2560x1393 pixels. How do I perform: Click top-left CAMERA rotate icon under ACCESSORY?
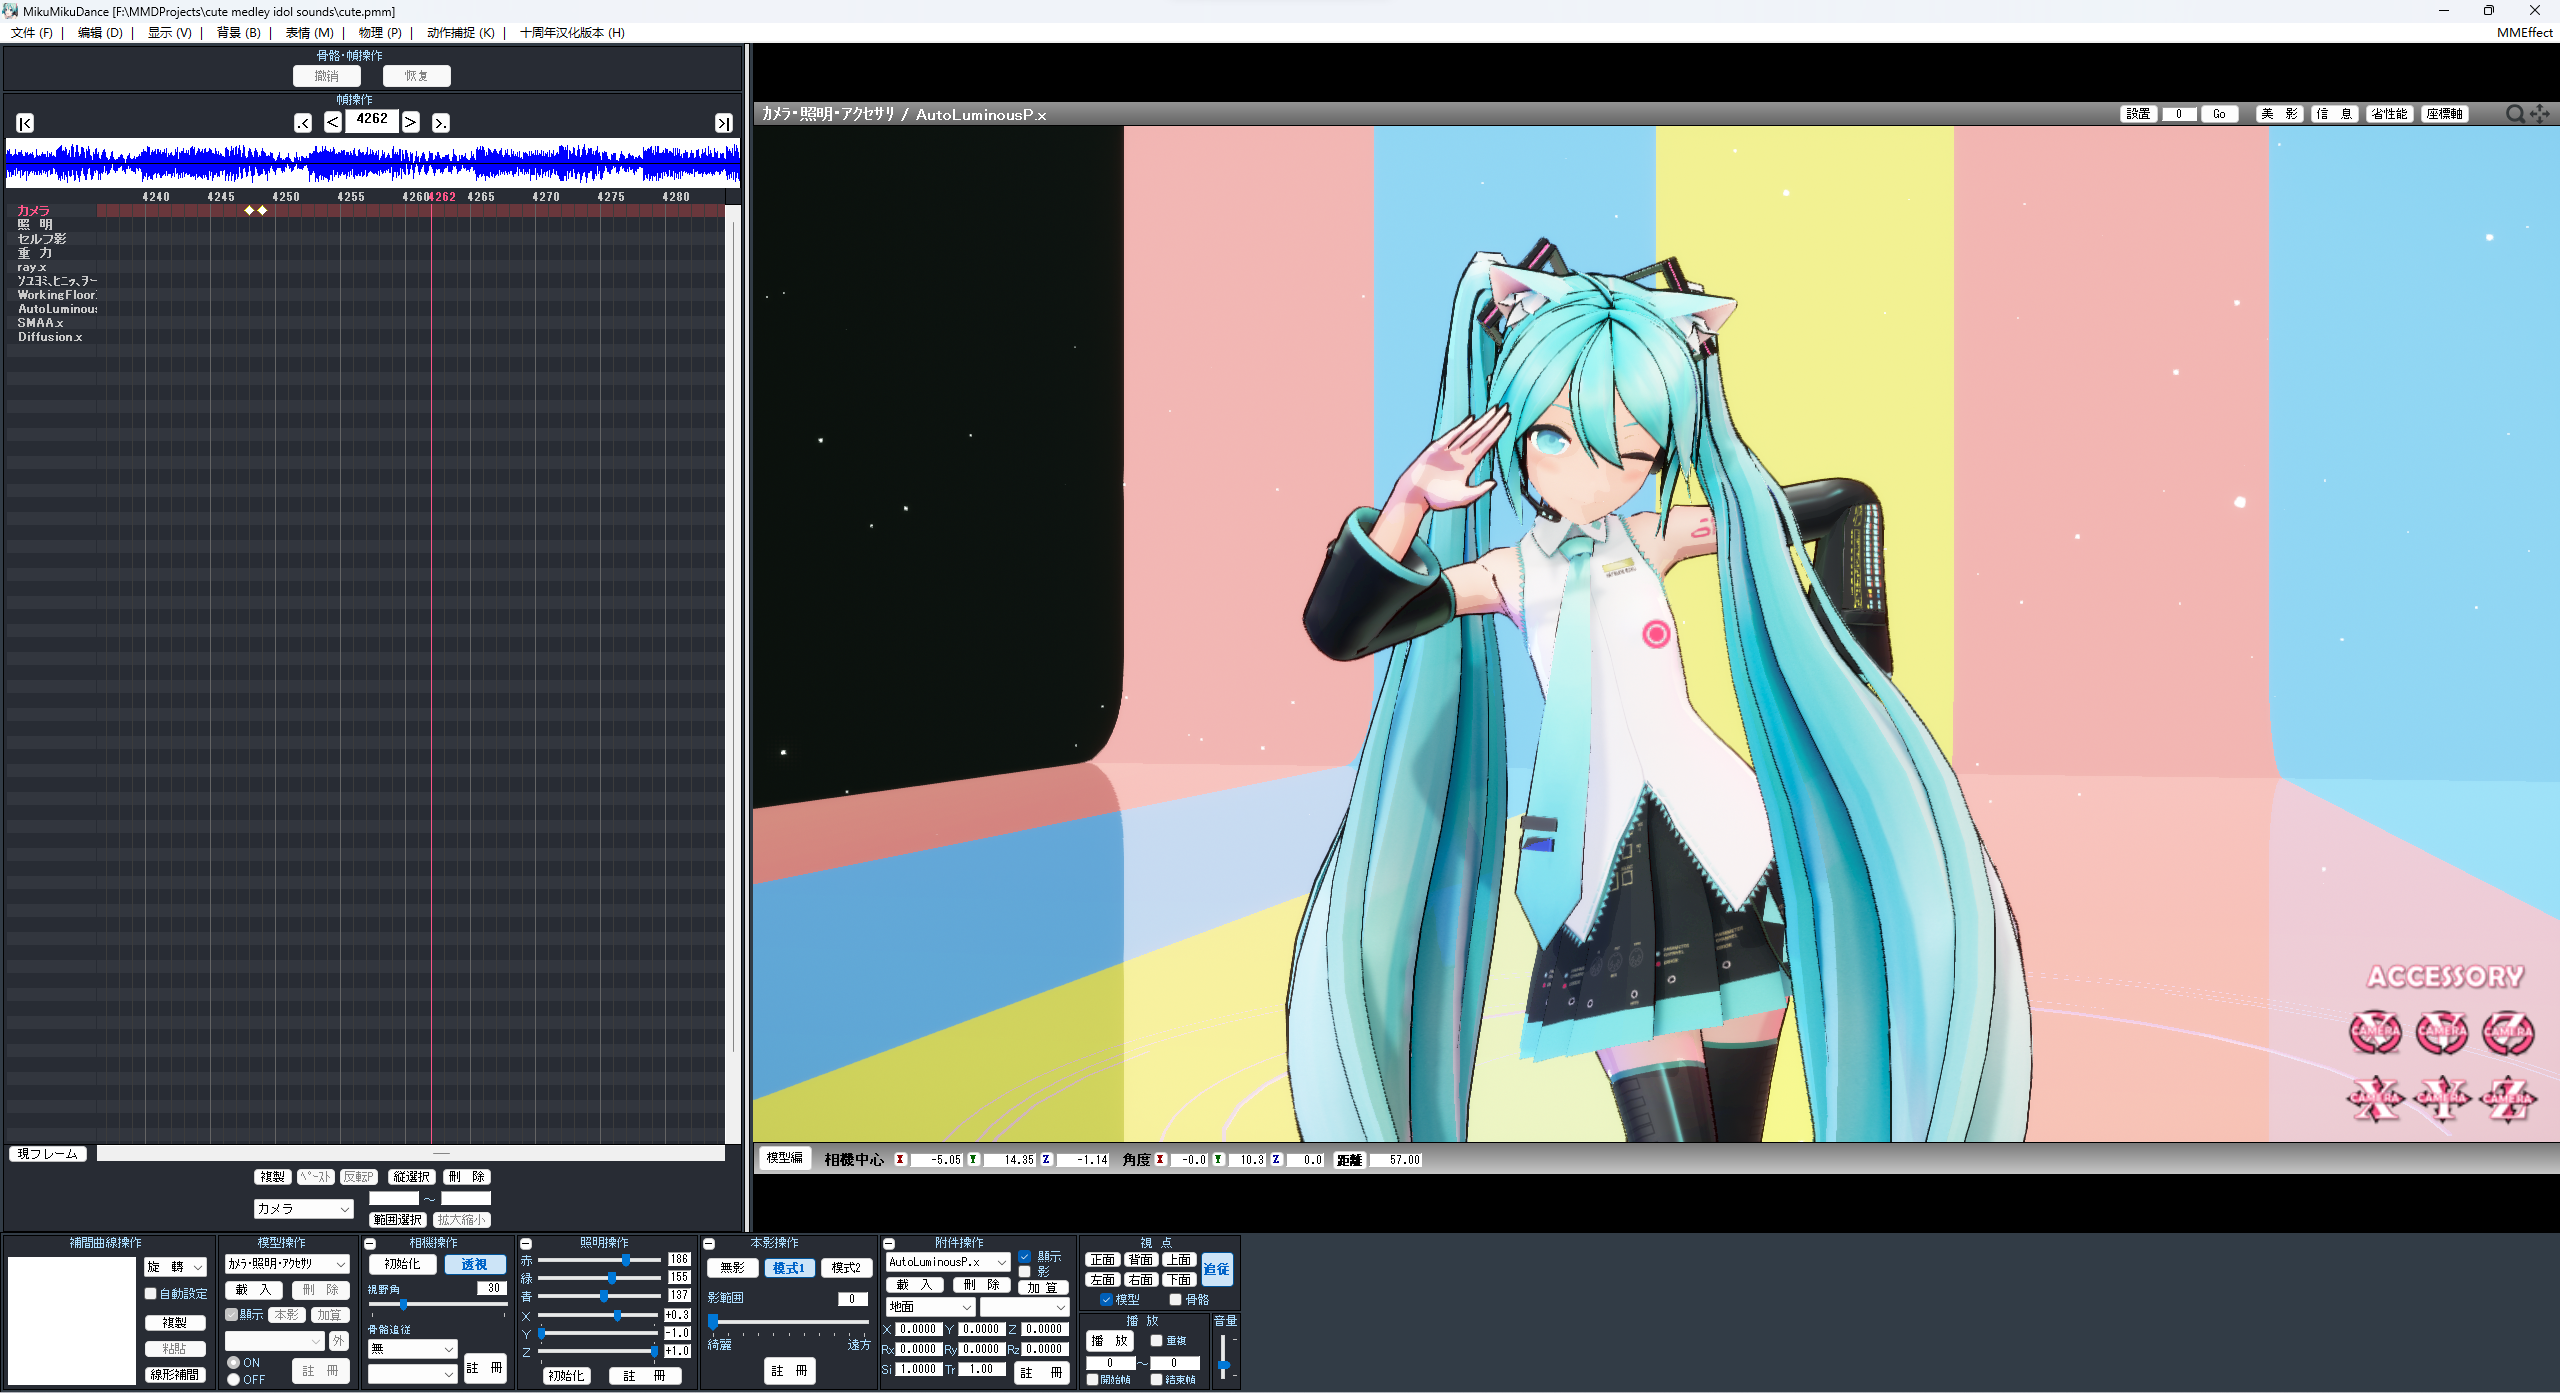pos(2375,1032)
